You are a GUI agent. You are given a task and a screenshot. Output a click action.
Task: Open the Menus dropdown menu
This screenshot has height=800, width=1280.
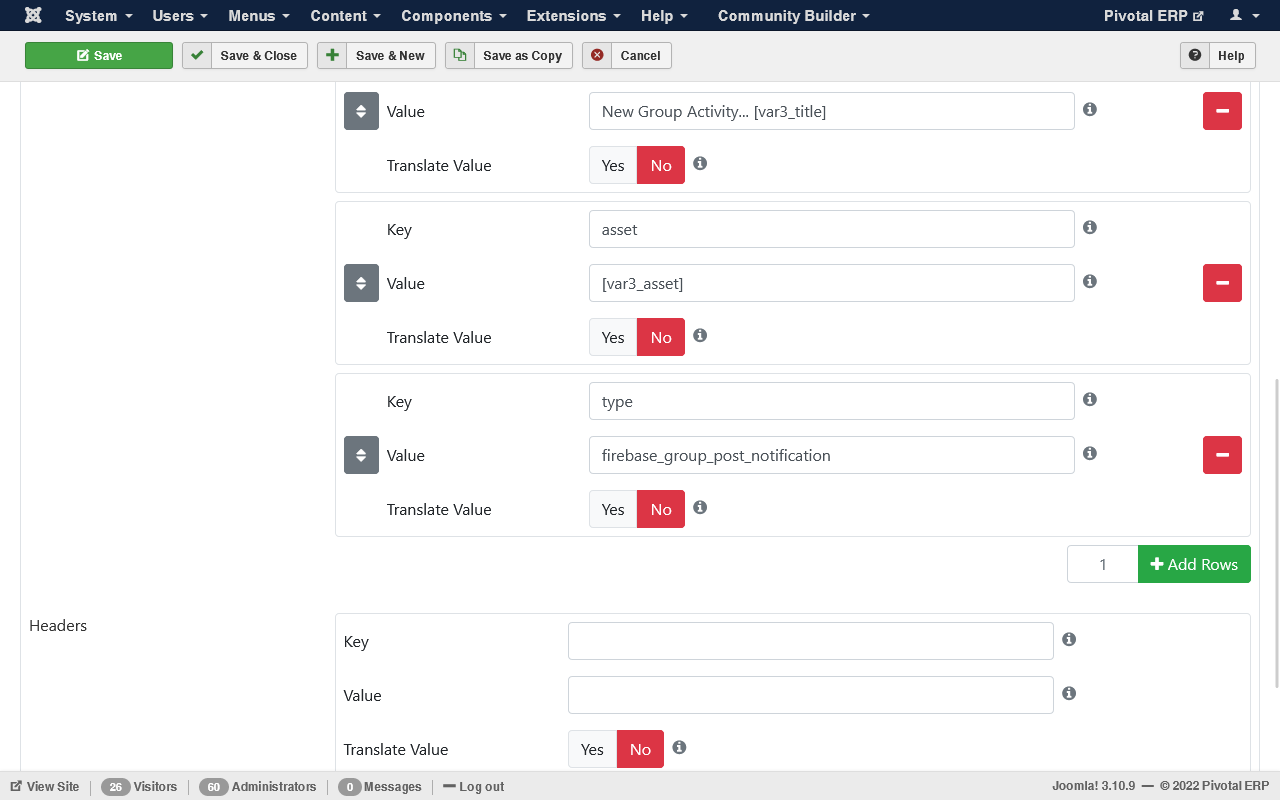tap(259, 15)
